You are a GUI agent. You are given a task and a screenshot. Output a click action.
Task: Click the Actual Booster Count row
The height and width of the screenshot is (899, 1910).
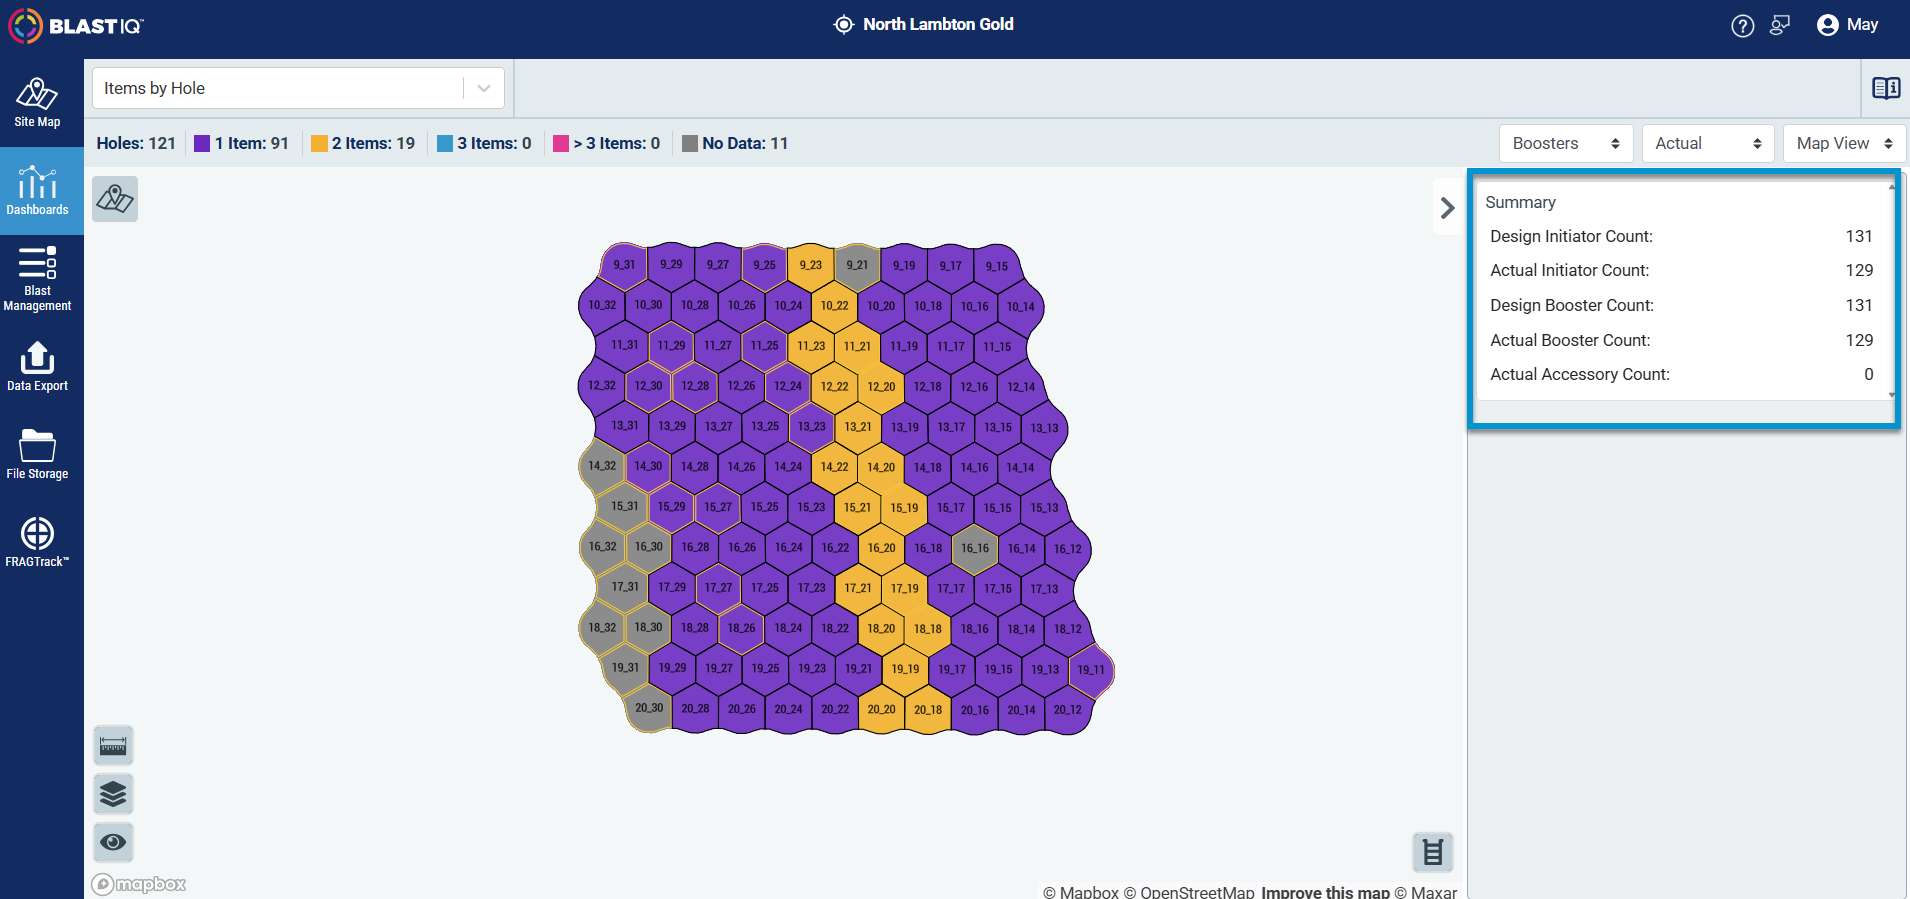point(1681,340)
